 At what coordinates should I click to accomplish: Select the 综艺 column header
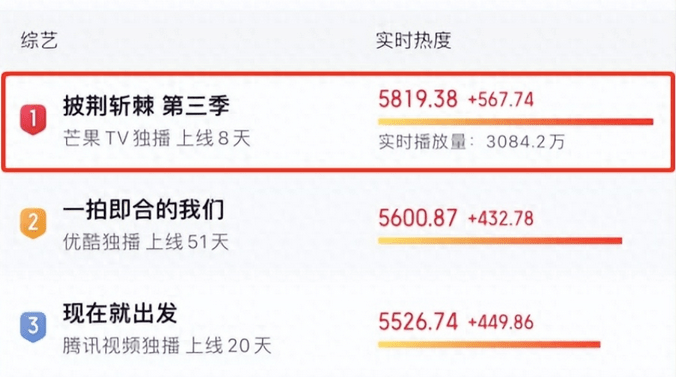point(39,41)
